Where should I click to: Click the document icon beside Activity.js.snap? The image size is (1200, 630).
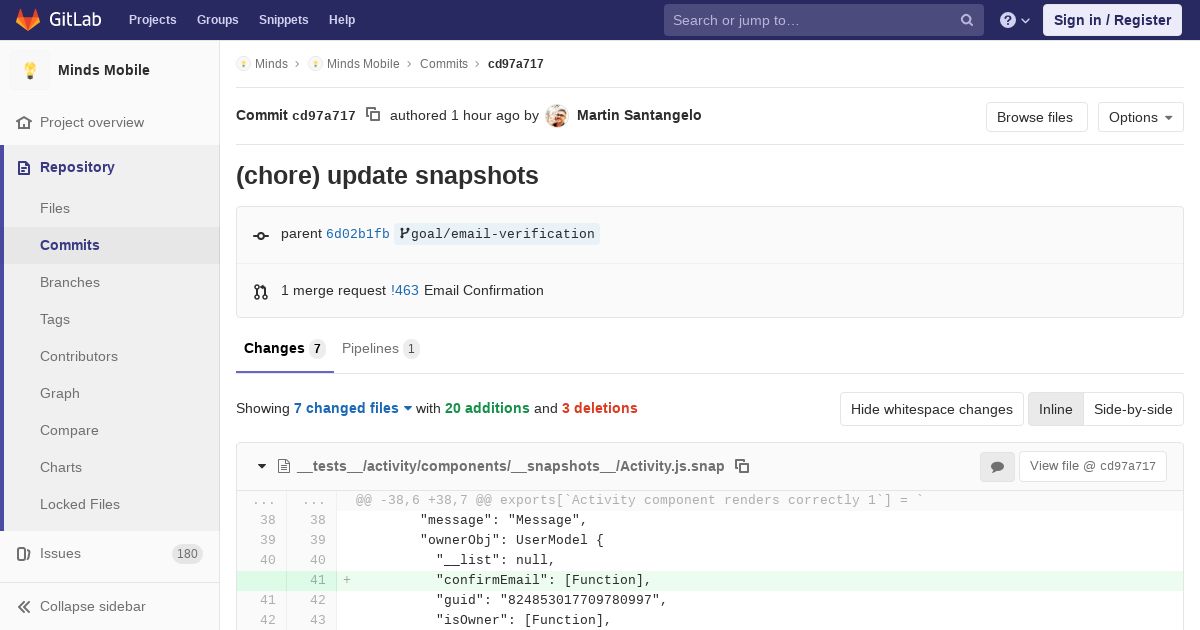284,466
